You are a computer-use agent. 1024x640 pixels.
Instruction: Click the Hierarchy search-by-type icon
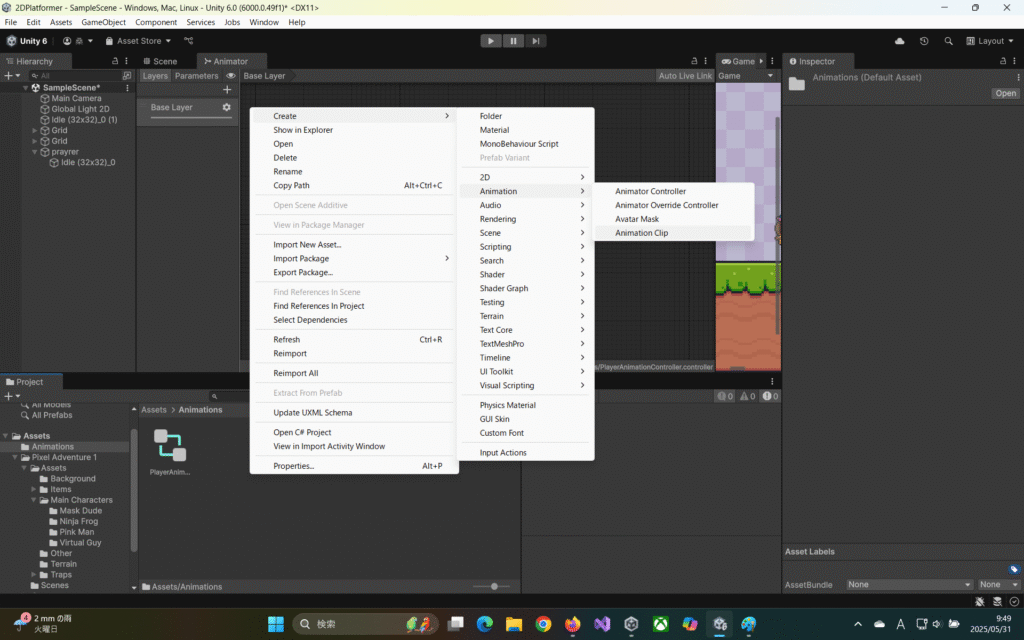(x=127, y=76)
